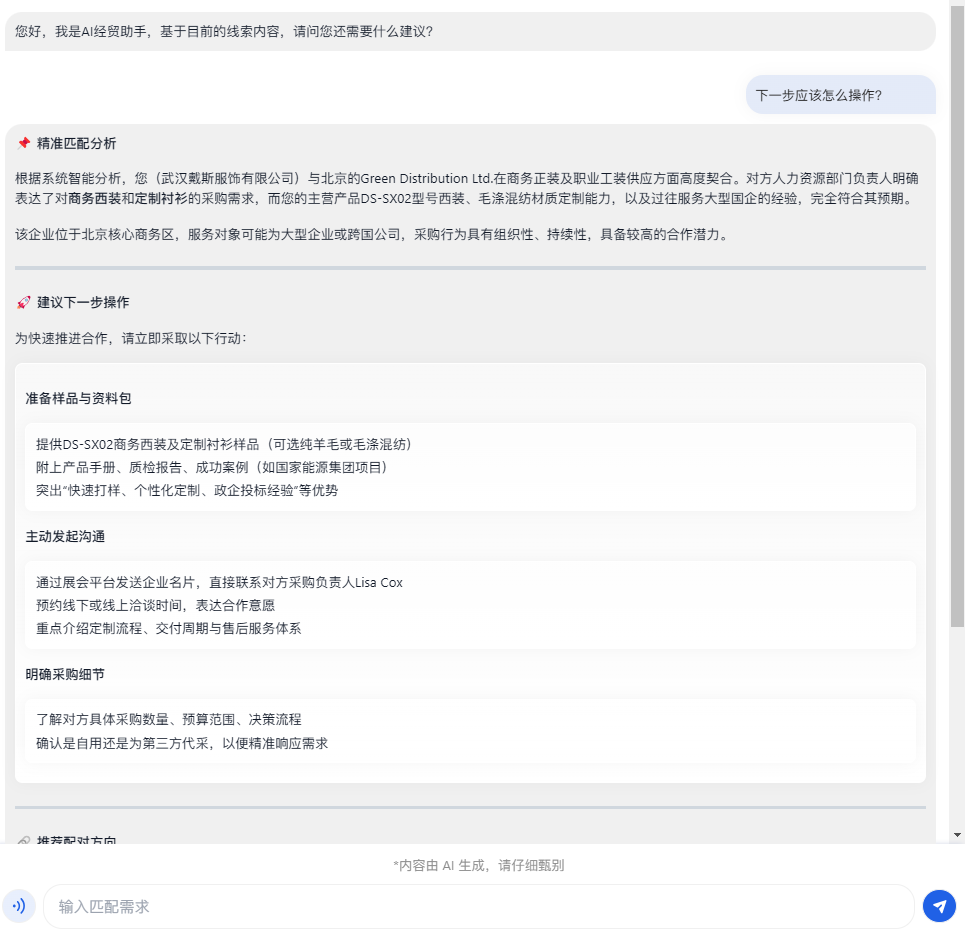Image resolution: width=965 pixels, height=932 pixels.
Task: Click the 确认是自用还是为第三方代采 line
Action: [x=182, y=743]
